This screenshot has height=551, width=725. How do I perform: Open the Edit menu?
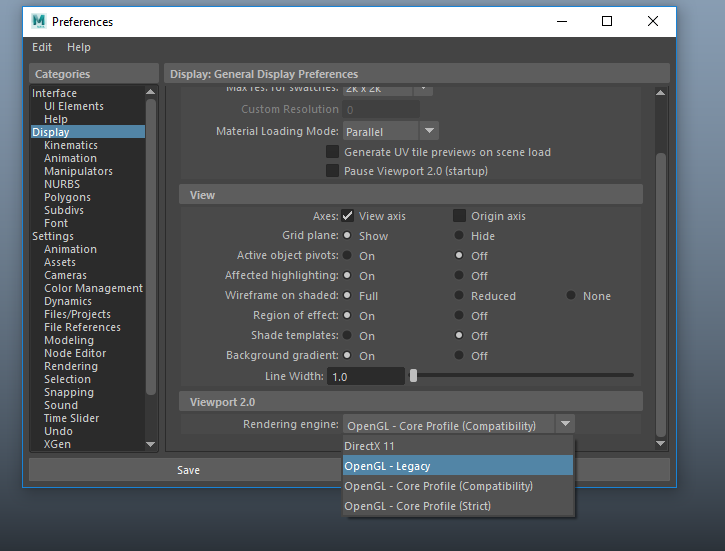[42, 47]
